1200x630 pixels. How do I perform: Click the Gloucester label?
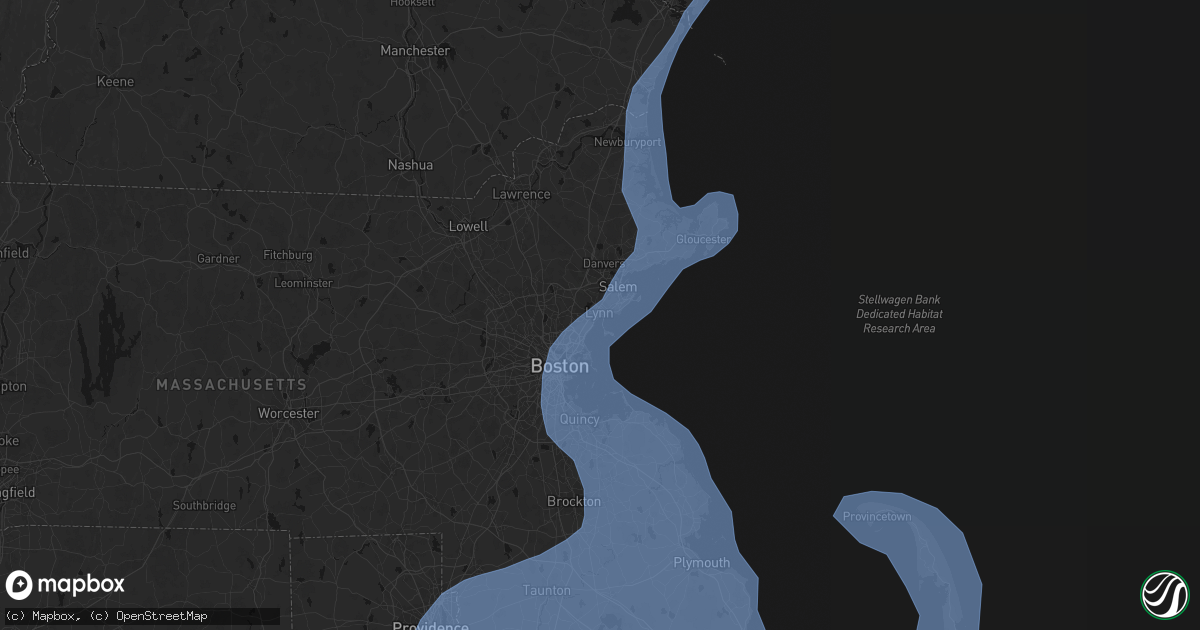point(703,240)
